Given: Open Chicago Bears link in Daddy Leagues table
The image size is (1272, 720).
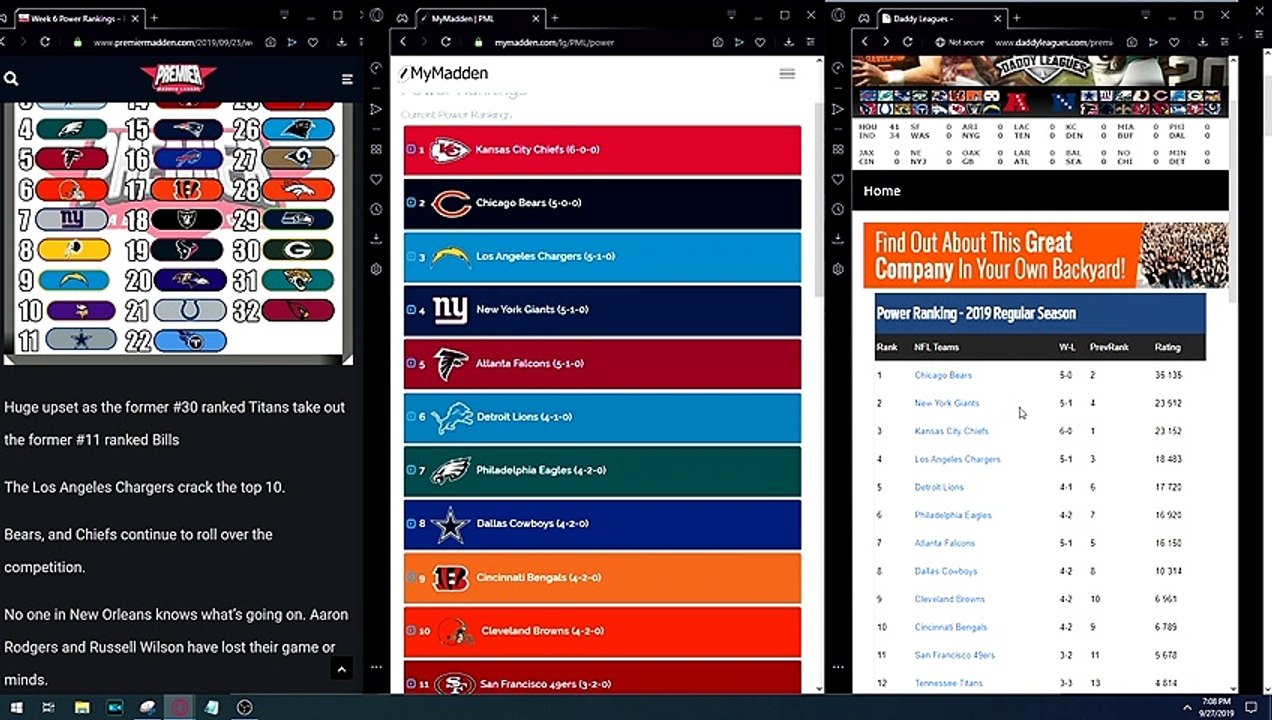Looking at the screenshot, I should point(943,375).
